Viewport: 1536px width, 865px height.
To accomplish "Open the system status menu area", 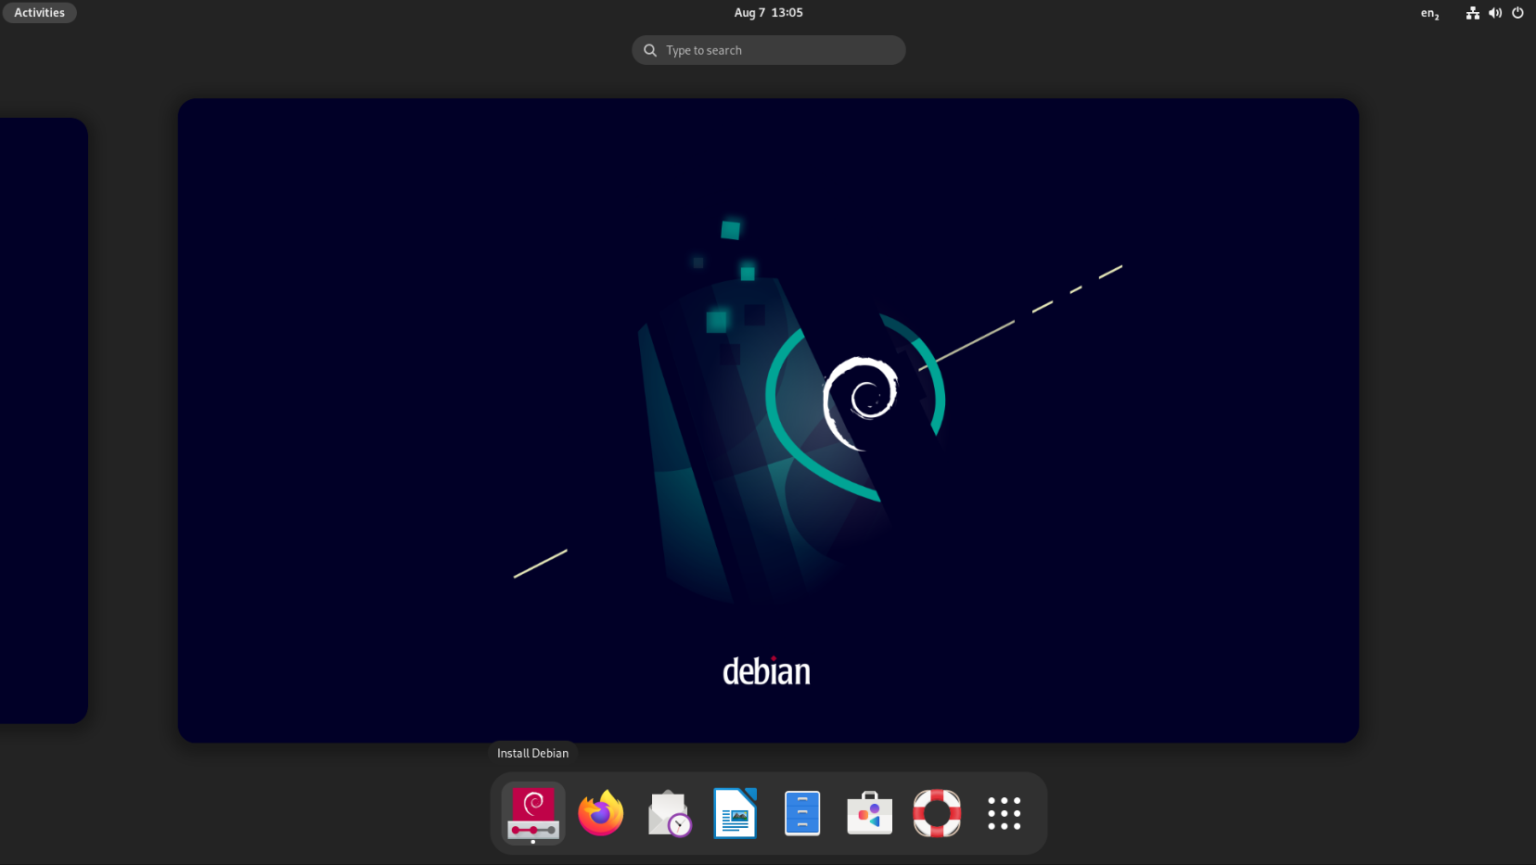I will [x=1495, y=12].
